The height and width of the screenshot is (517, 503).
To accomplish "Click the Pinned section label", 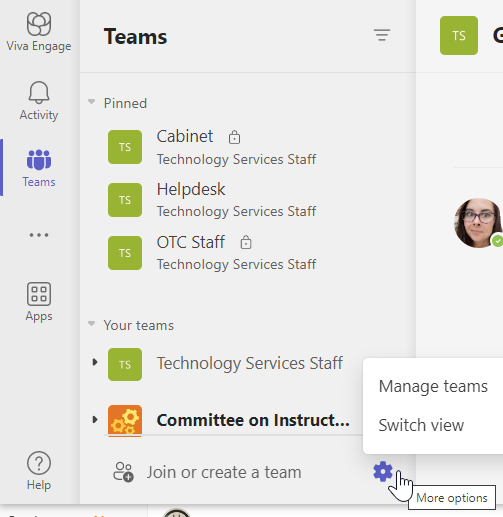I will point(125,103).
